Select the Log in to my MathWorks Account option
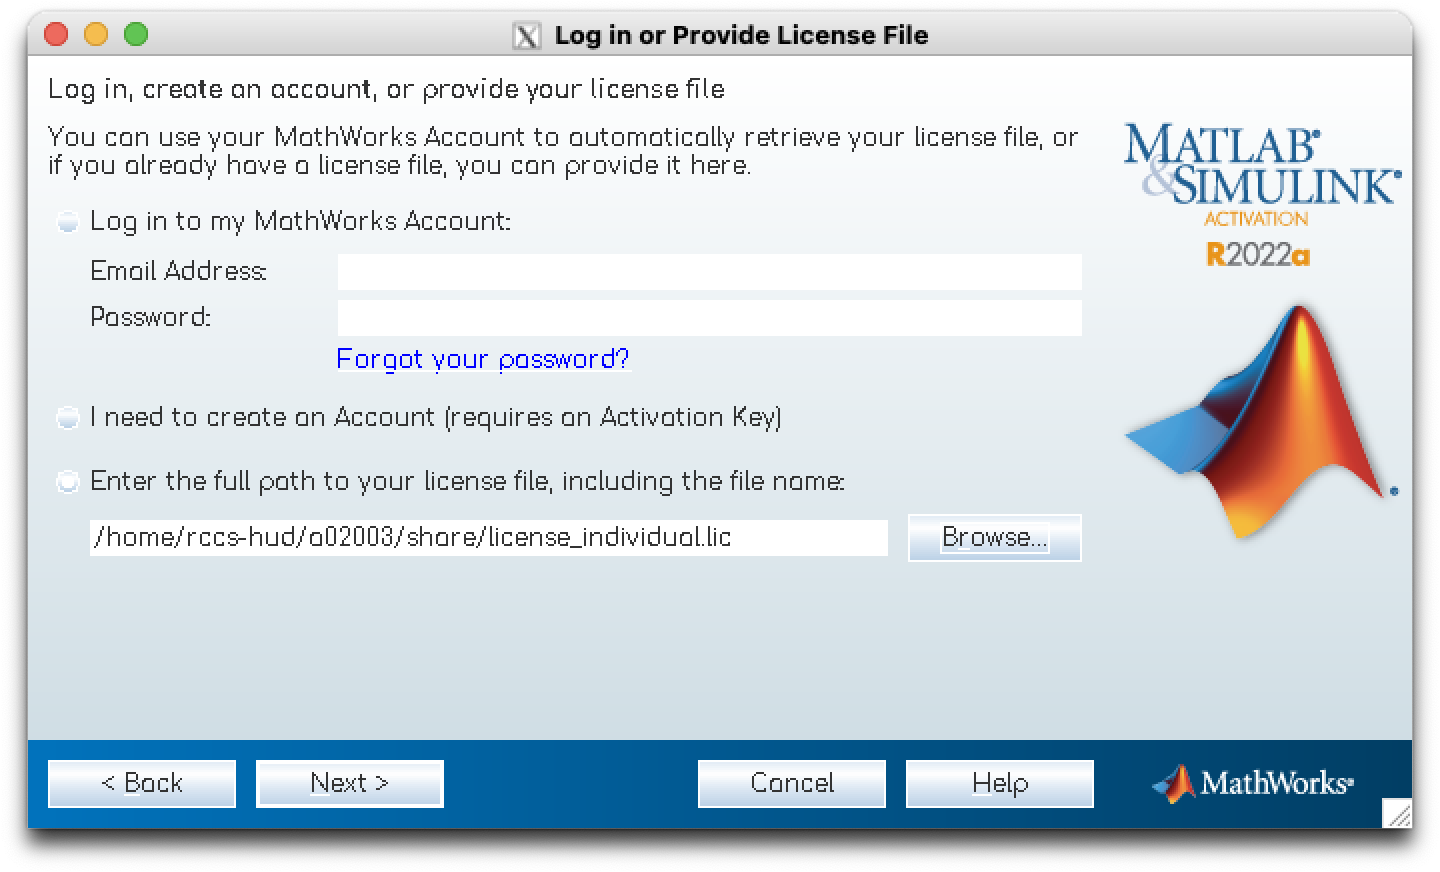Image resolution: width=1440 pixels, height=872 pixels. (68, 222)
